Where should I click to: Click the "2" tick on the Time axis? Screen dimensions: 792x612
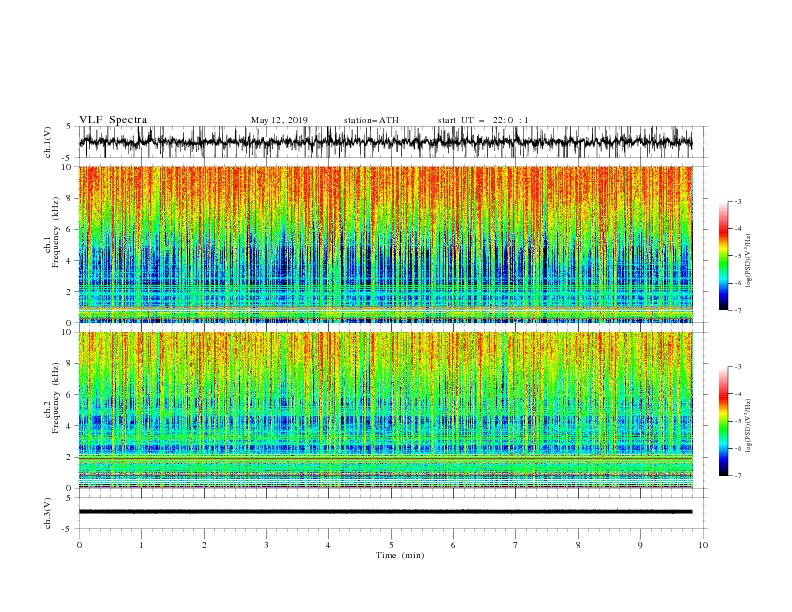tap(204, 545)
